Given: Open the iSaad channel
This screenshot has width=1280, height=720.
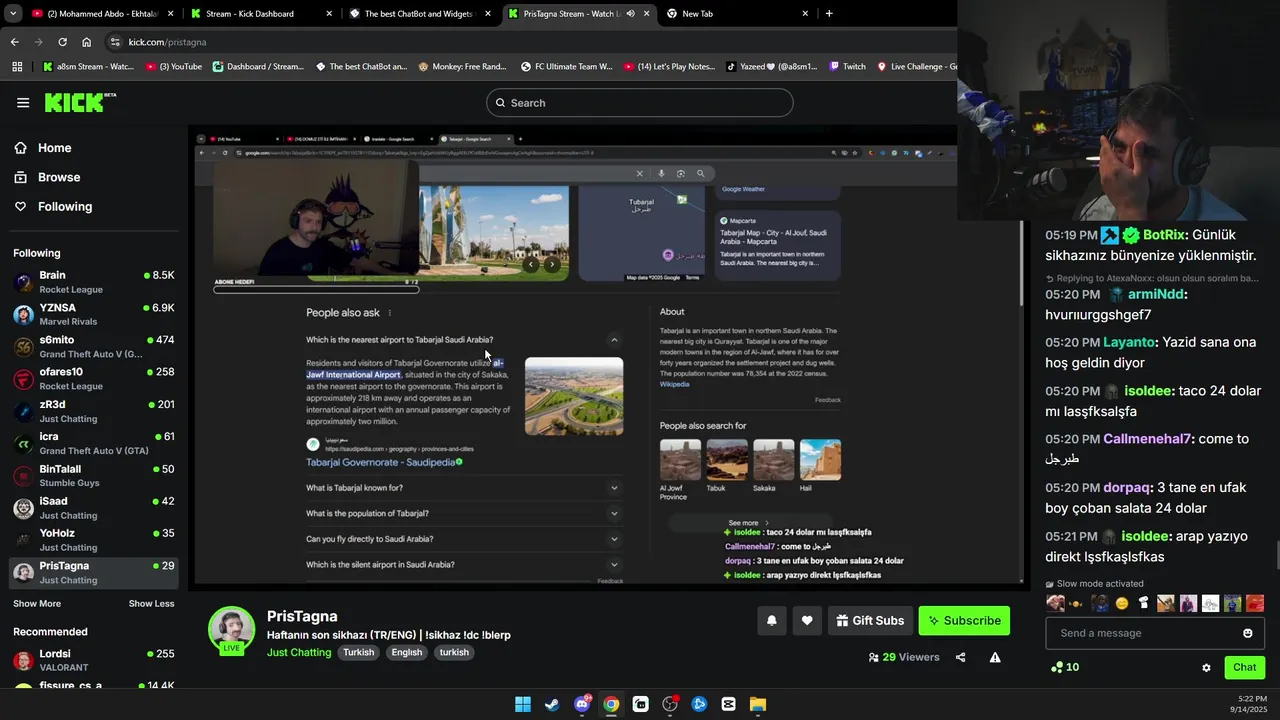Looking at the screenshot, I should pos(94,508).
